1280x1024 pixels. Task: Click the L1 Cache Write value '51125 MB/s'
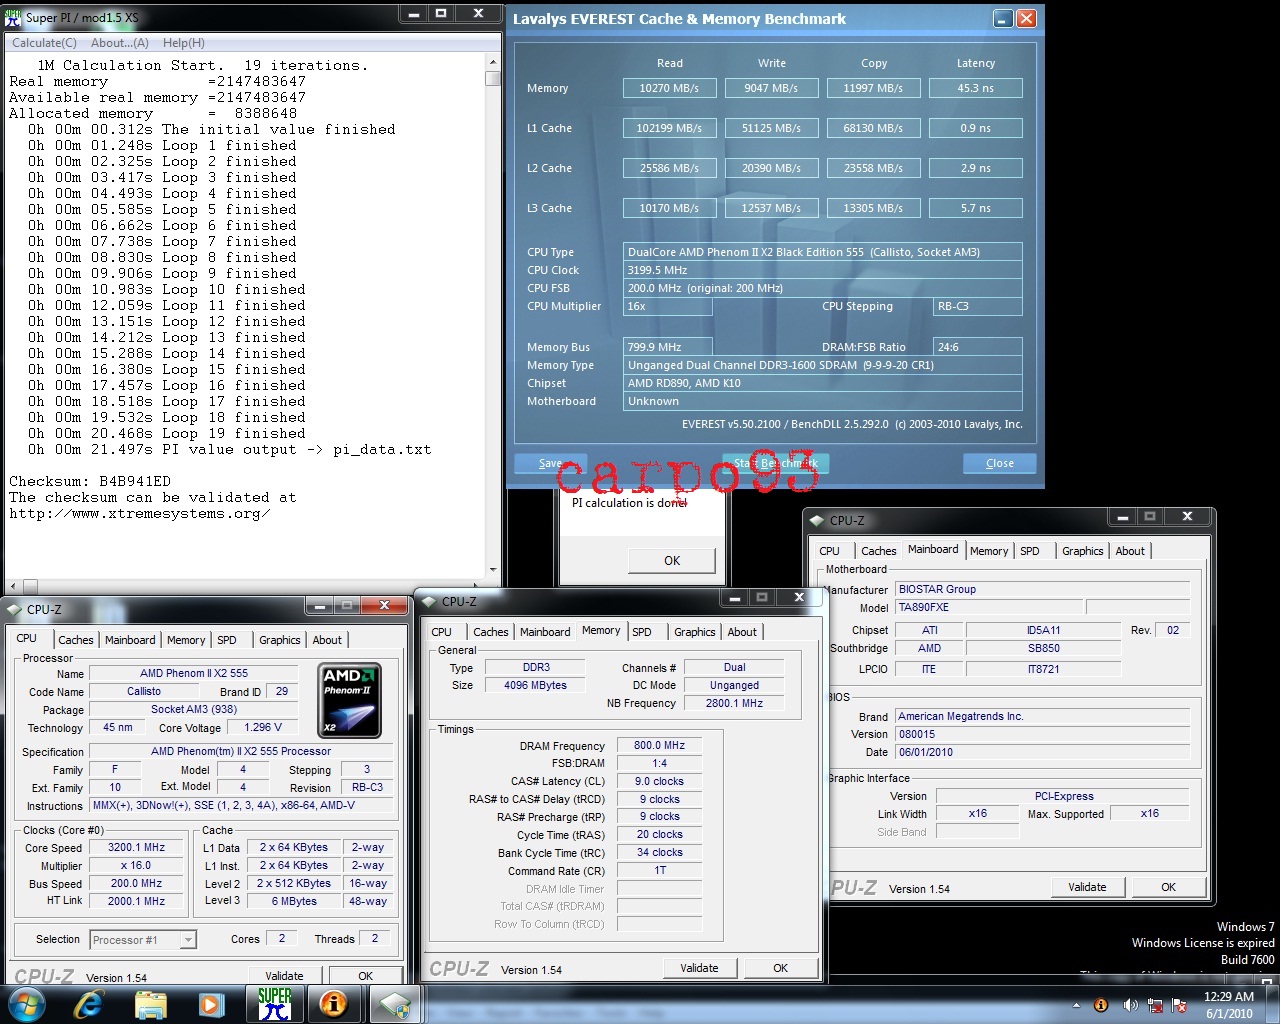(x=771, y=128)
